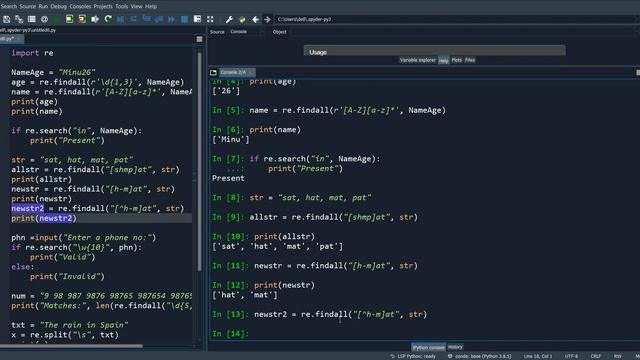
Task: Open the Projects menu
Action: point(103,6)
